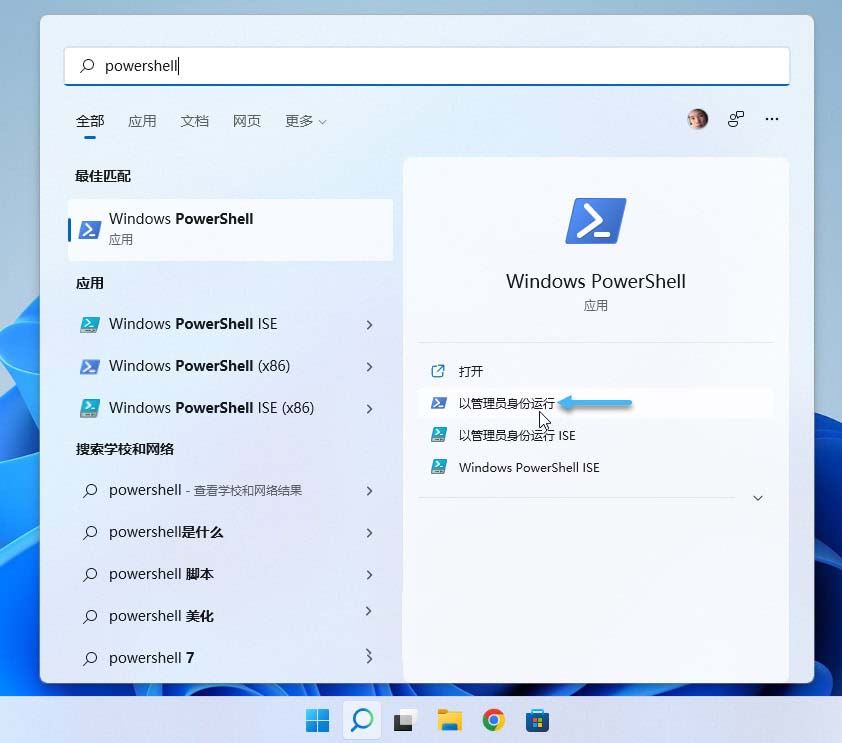Launch Google Chrome from the taskbar
The height and width of the screenshot is (743, 842).
(x=493, y=720)
